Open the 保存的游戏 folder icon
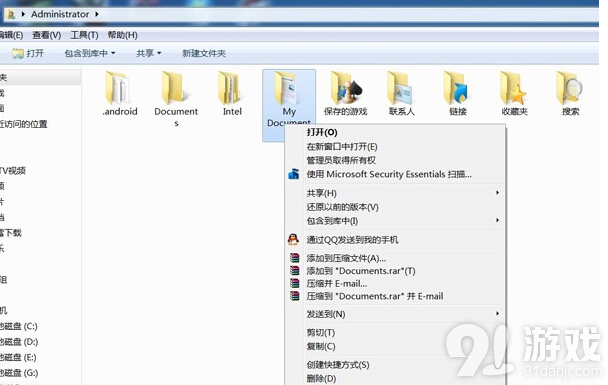 click(345, 88)
